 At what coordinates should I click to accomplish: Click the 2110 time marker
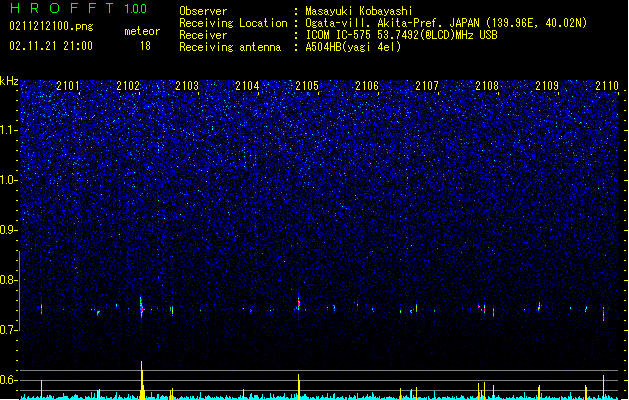[x=607, y=86]
